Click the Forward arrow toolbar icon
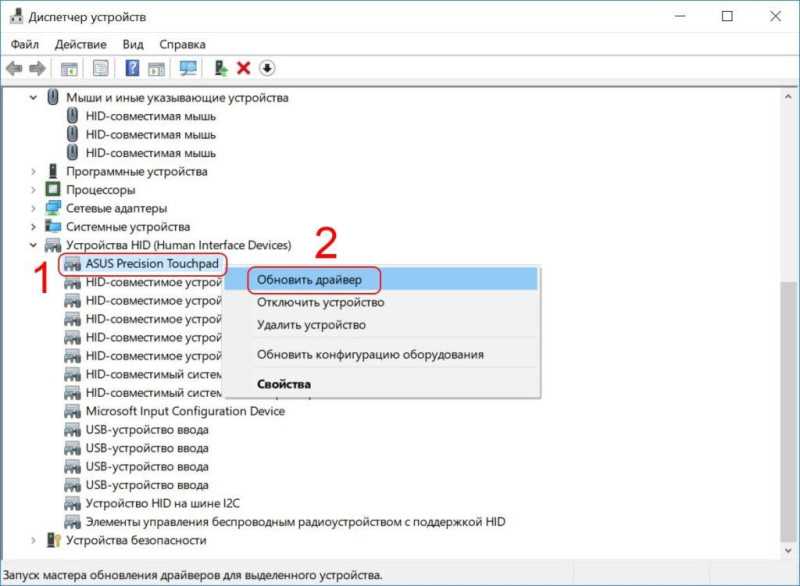 click(x=37, y=68)
